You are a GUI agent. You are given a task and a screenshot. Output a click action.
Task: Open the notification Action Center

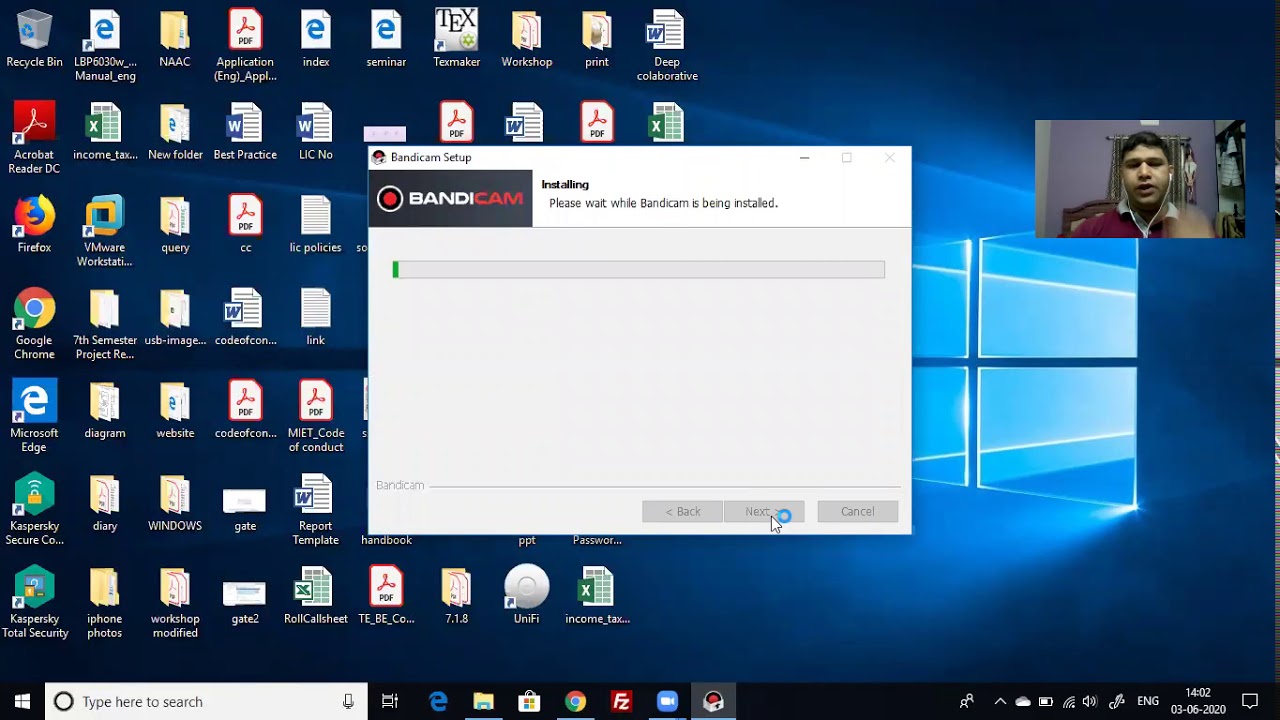[x=1250, y=702]
